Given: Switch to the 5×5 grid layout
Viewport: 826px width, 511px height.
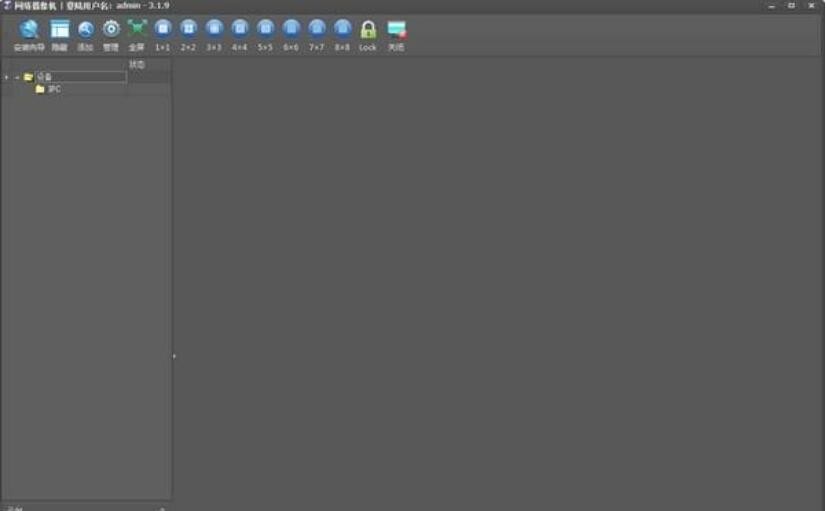Looking at the screenshot, I should (265, 30).
